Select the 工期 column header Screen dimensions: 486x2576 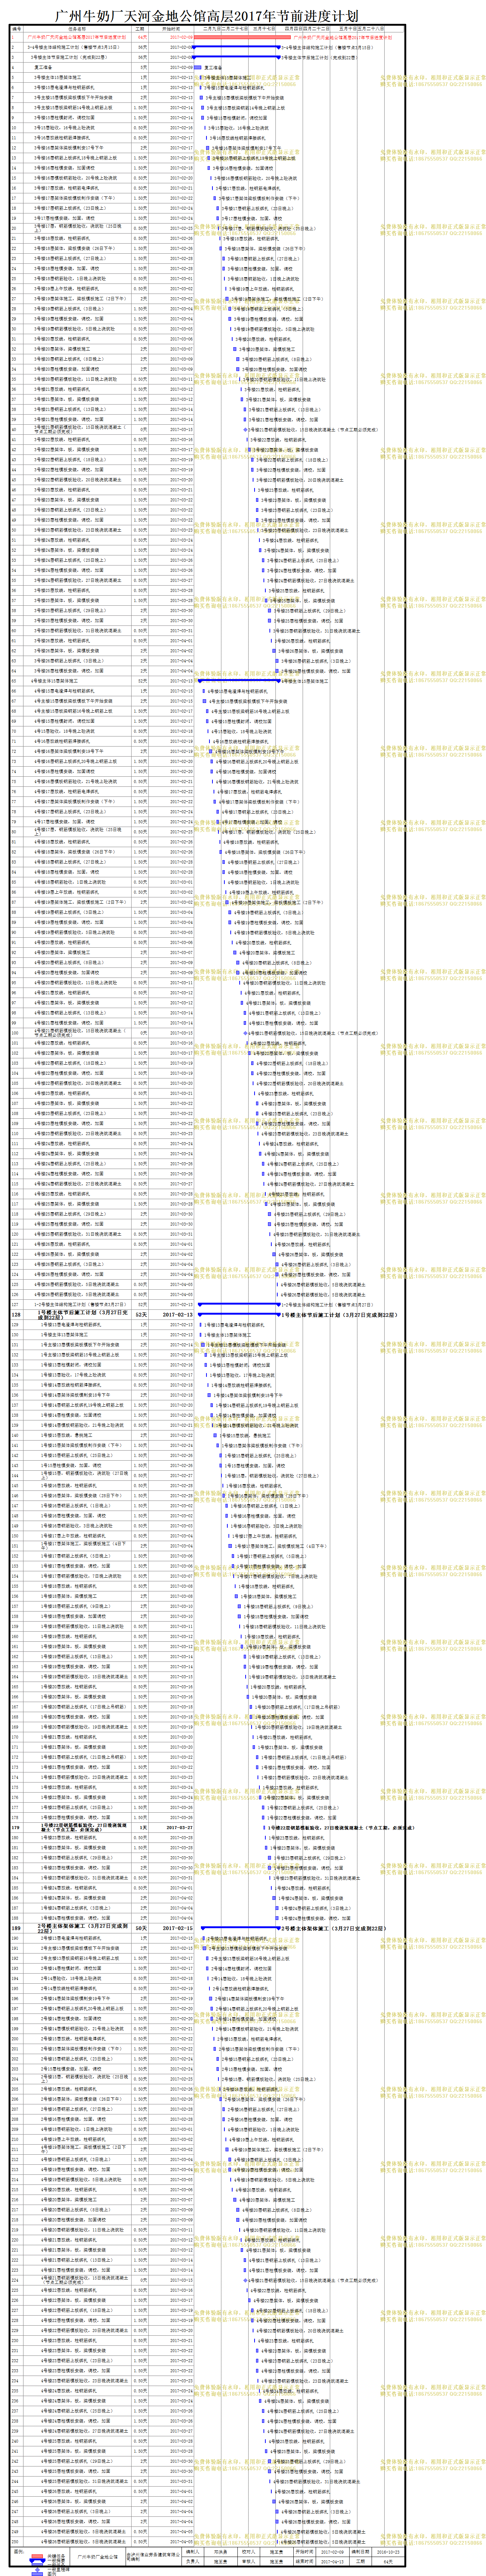click(x=141, y=29)
